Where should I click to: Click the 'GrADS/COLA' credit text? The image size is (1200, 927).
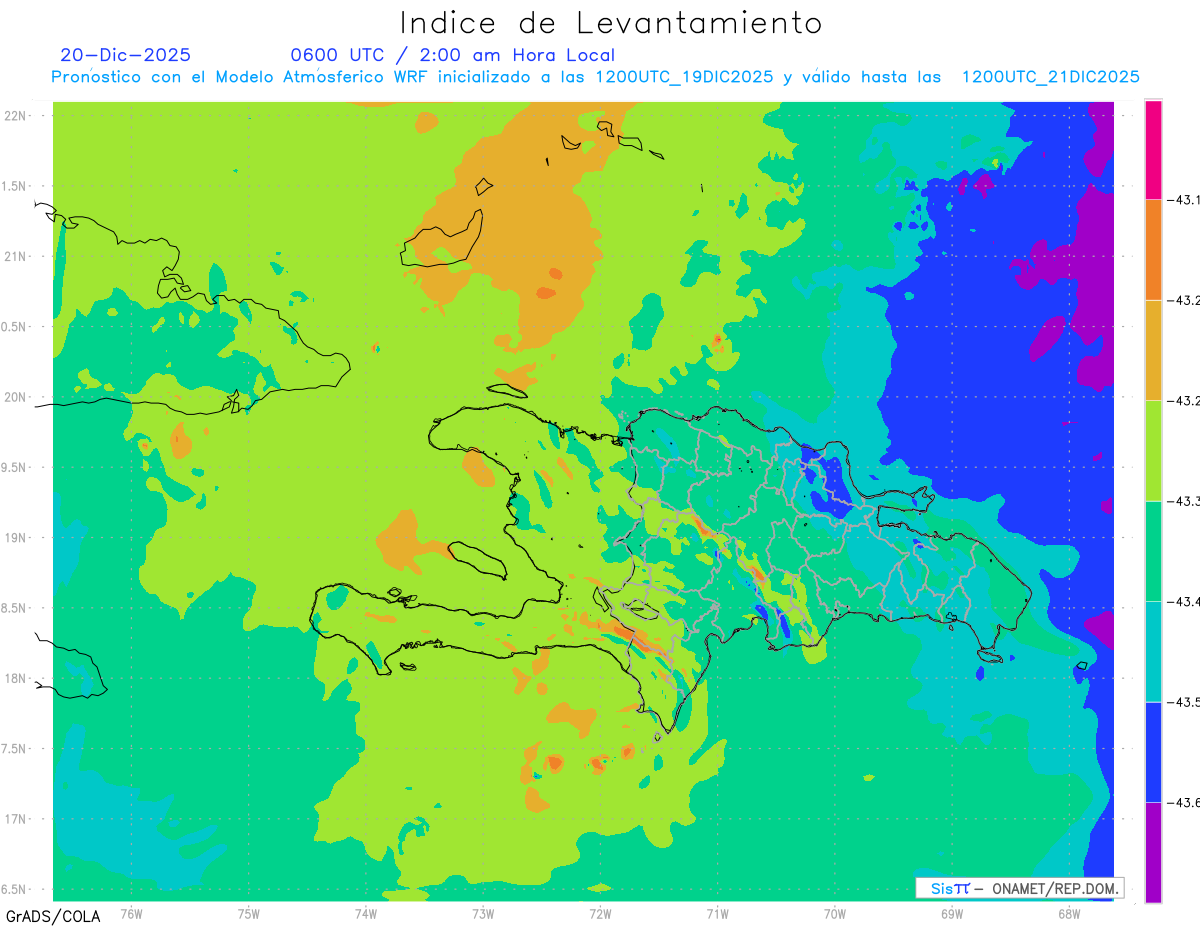click(x=52, y=916)
